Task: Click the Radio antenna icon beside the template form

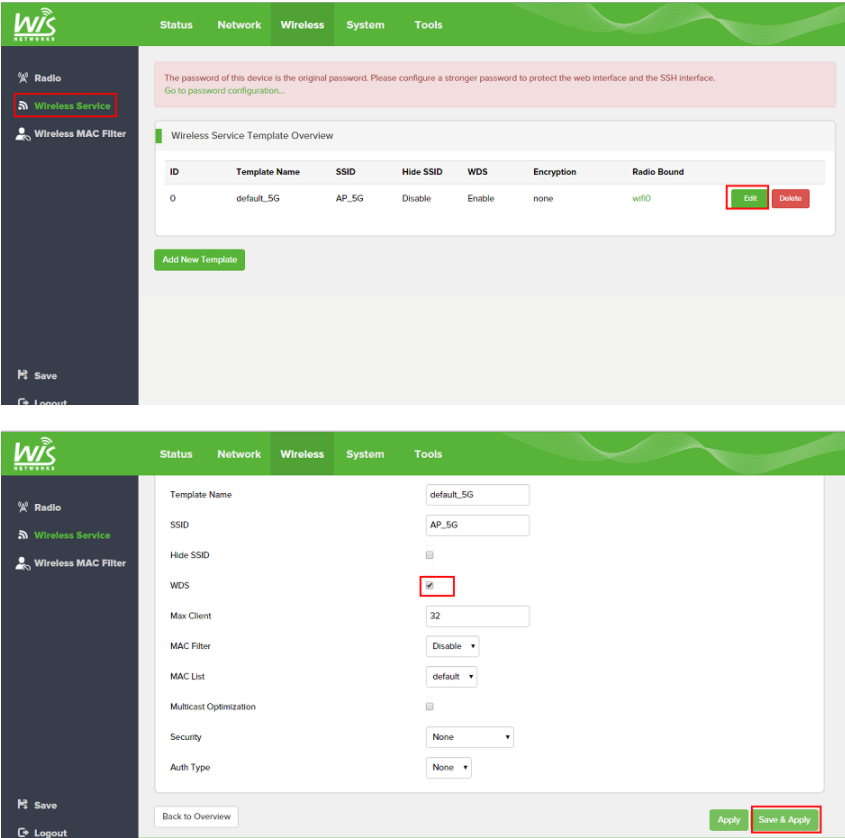Action: pyautogui.click(x=23, y=508)
